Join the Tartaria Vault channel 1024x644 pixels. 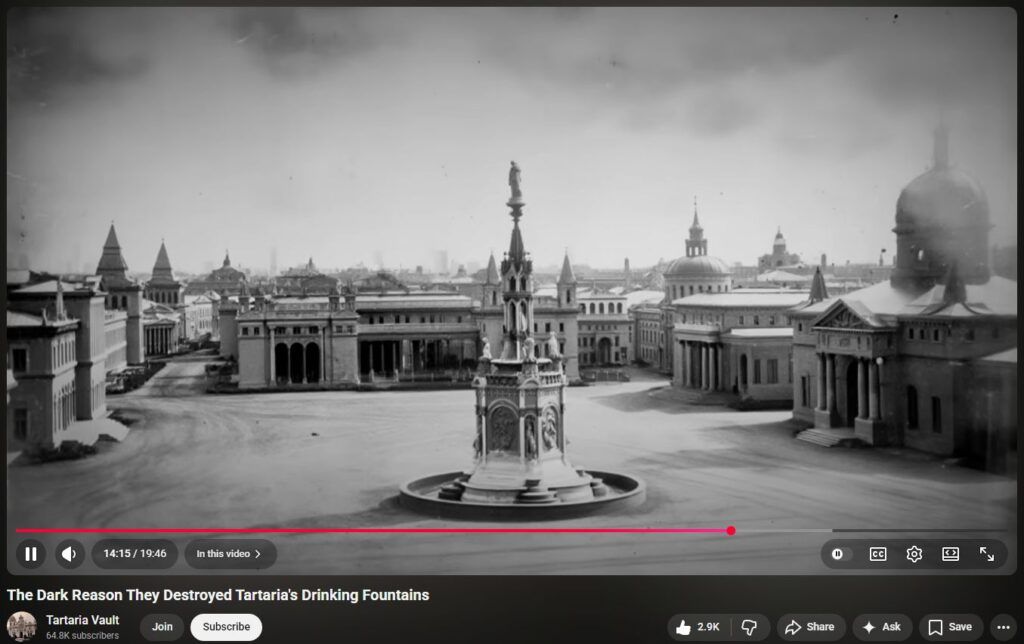[x=162, y=627]
